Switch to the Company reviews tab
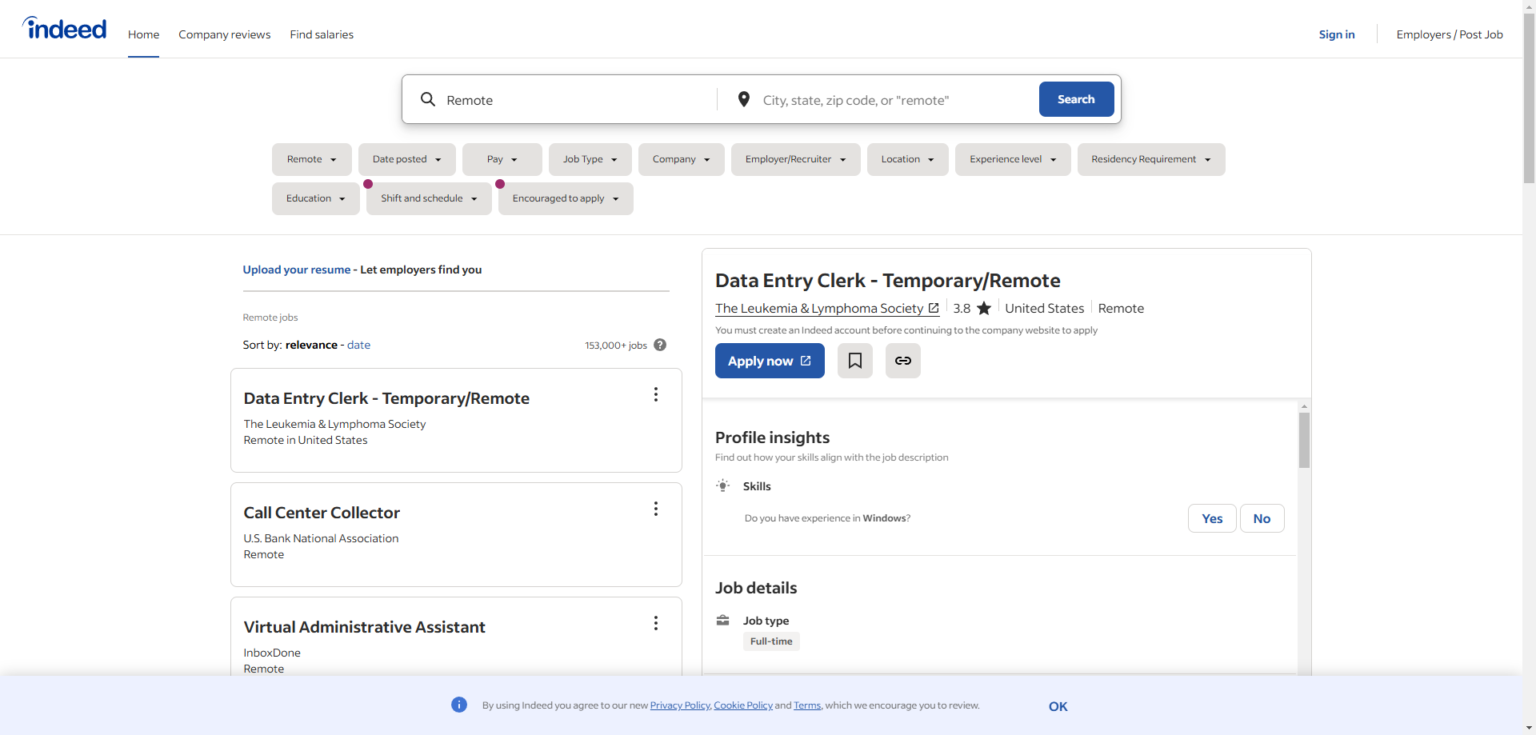The height and width of the screenshot is (735, 1536). pyautogui.click(x=224, y=34)
